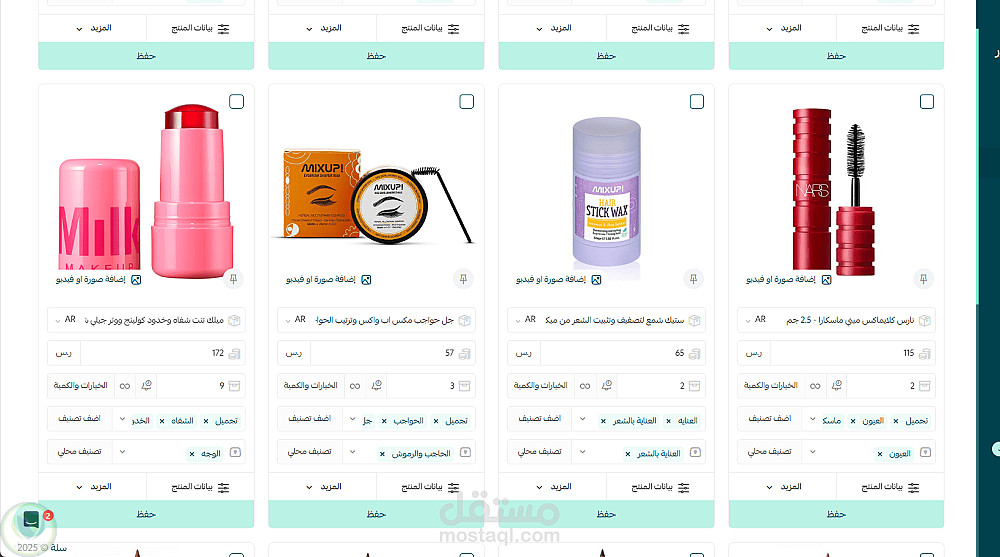The height and width of the screenshot is (557, 1000).
Task: Click the notify-stock icon in NARS mascara quantity row
Action: (x=837, y=385)
